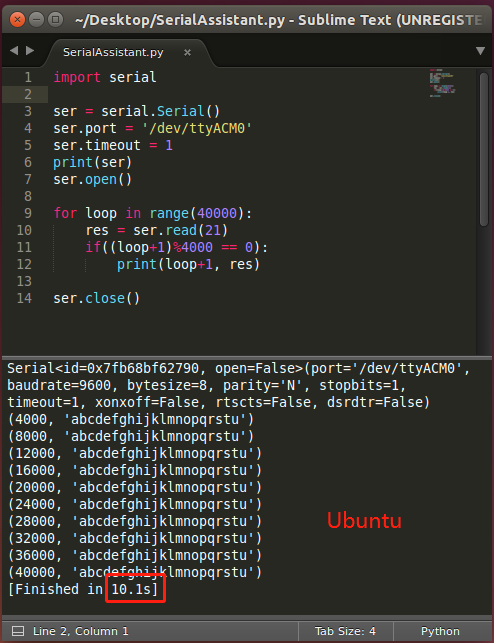This screenshot has width=494, height=643.
Task: Open the Tab Size: 4 selector
Action: [345, 631]
